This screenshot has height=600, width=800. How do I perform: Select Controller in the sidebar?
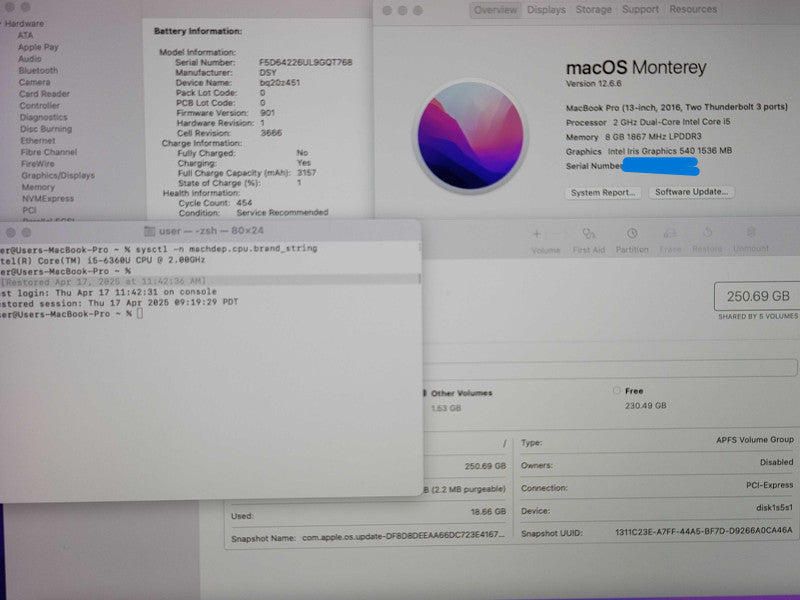[x=40, y=106]
